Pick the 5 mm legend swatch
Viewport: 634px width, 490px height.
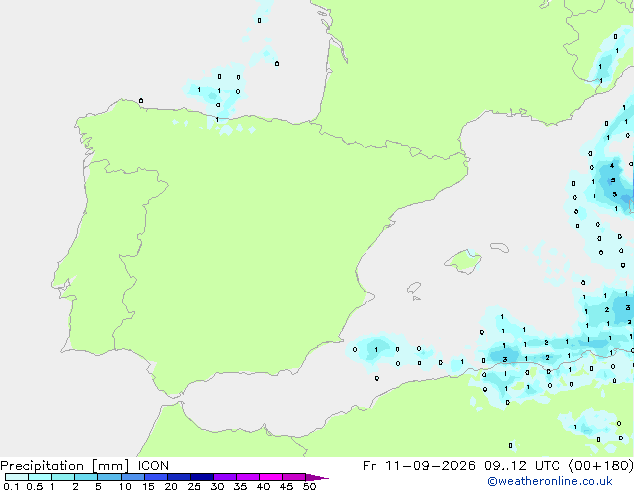(x=110, y=477)
